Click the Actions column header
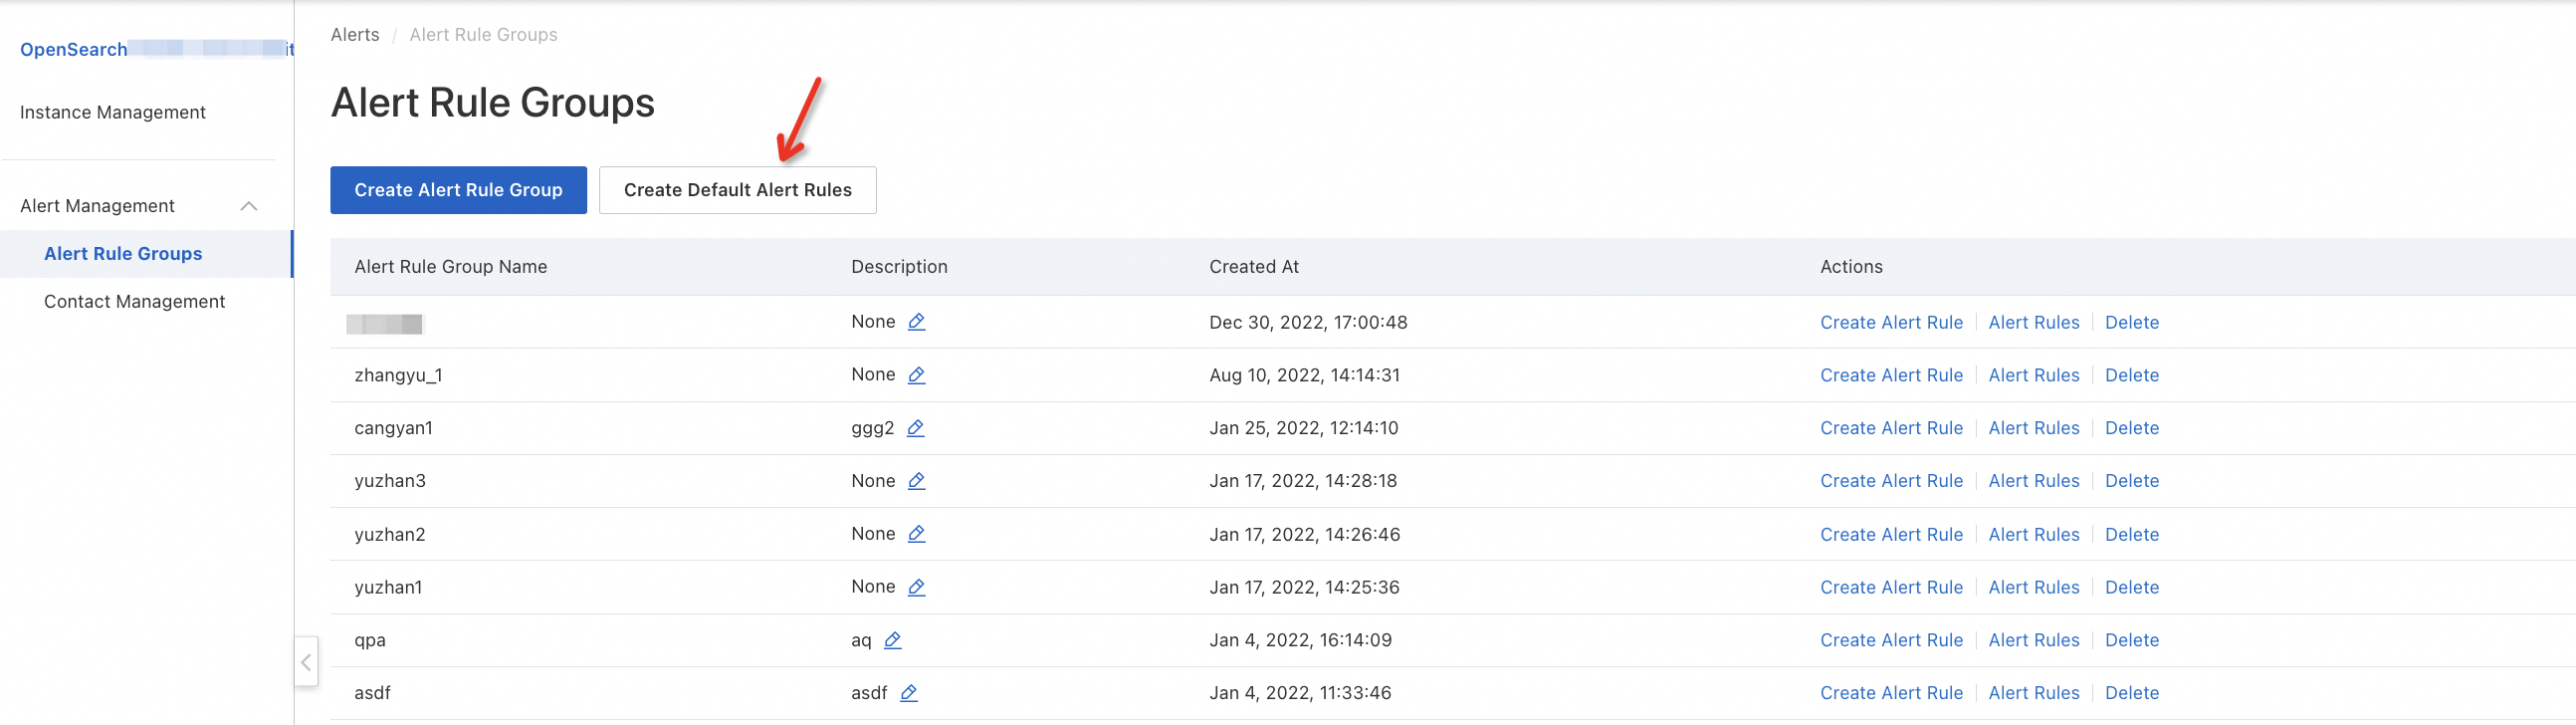This screenshot has height=725, width=2576. (x=1851, y=267)
